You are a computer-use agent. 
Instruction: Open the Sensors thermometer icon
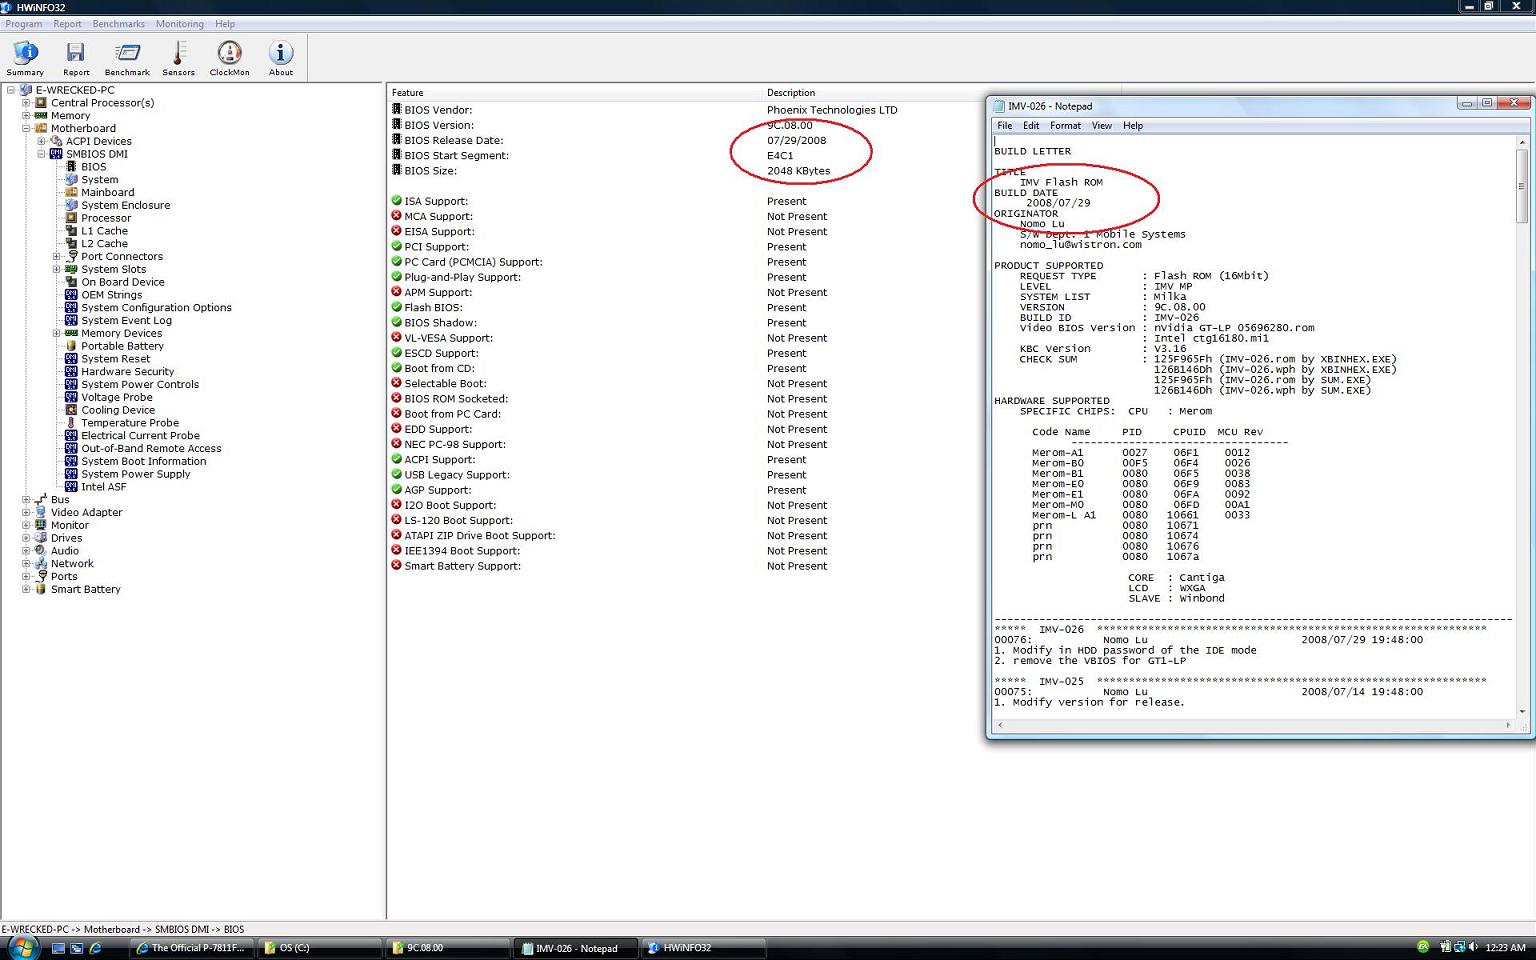pyautogui.click(x=178, y=58)
